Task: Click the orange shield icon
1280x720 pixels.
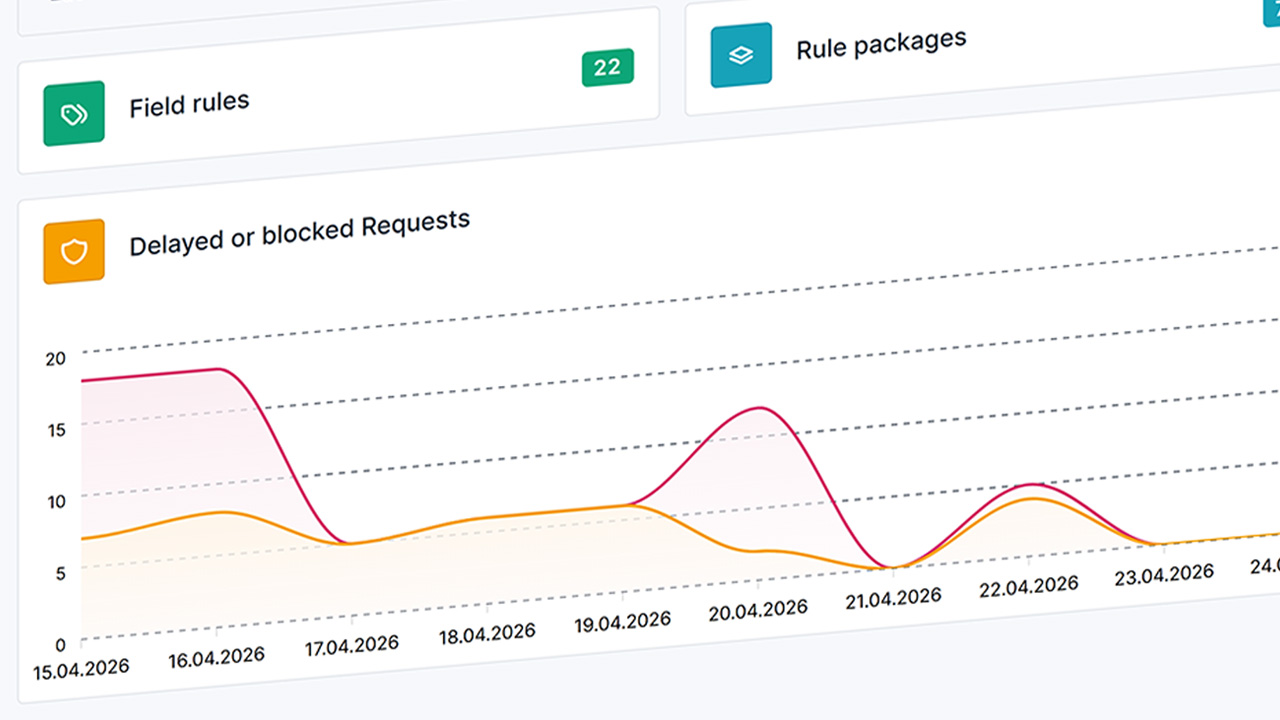Action: (x=74, y=252)
